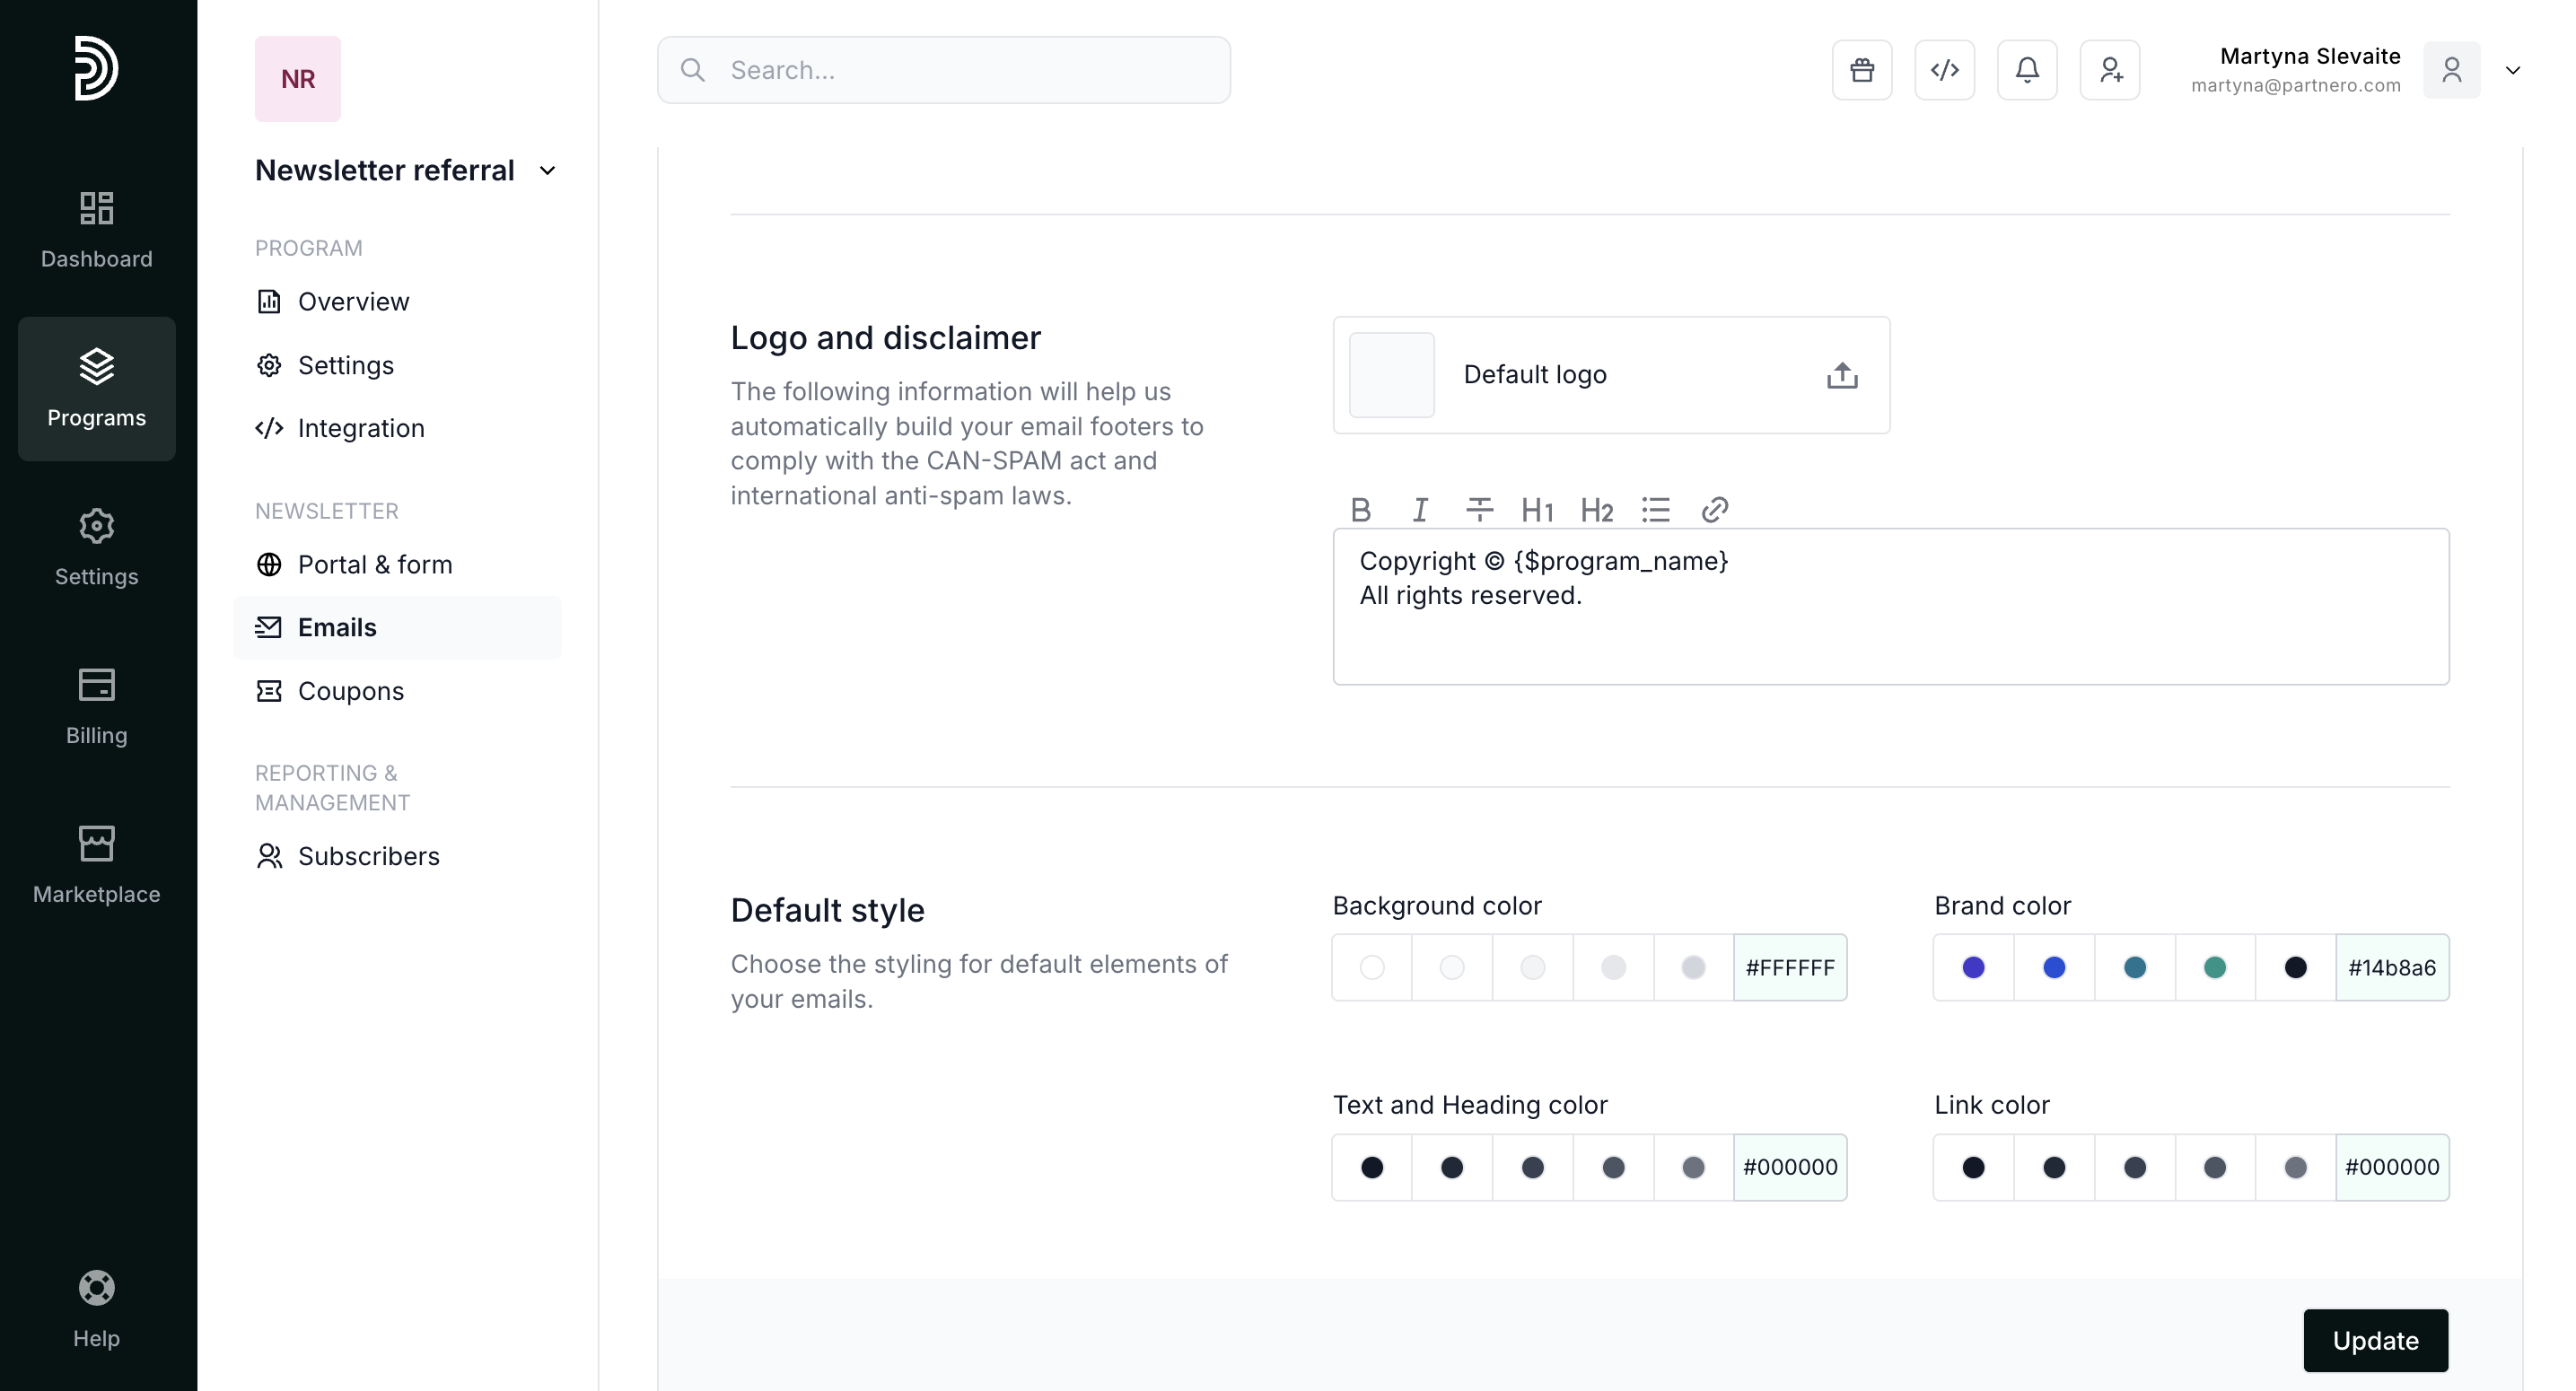Apply strikethrough formatting
This screenshot has width=2576, height=1391.
point(1479,510)
